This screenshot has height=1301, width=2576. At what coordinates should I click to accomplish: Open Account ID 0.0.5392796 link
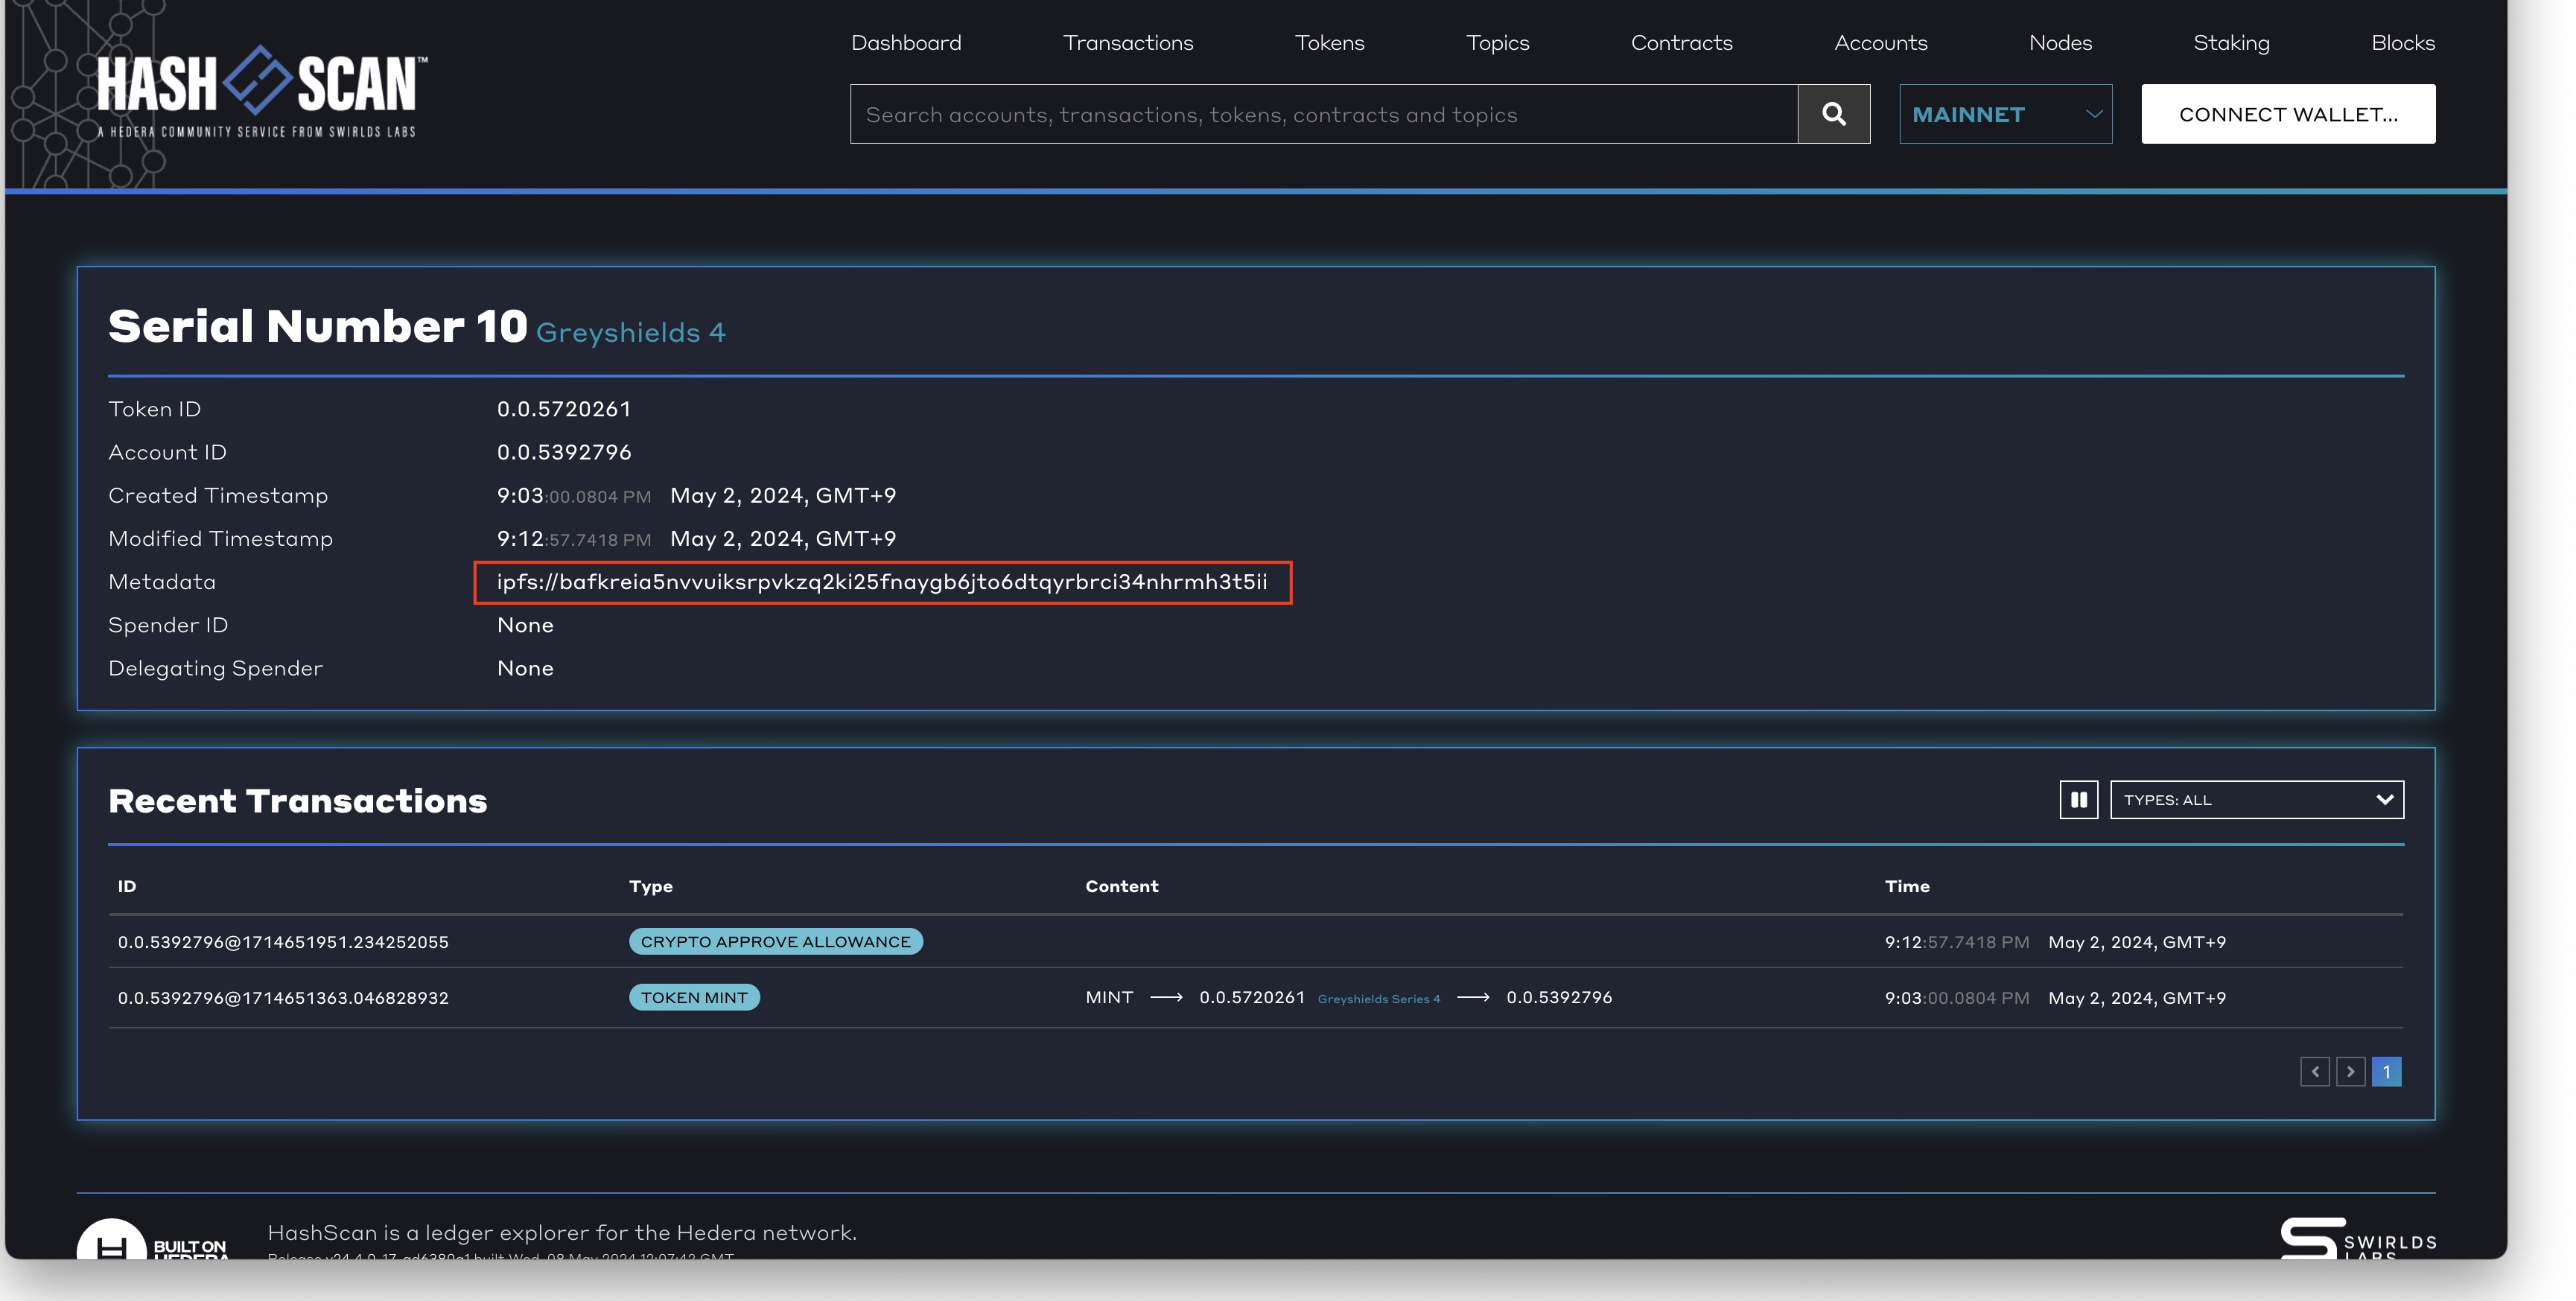(564, 451)
